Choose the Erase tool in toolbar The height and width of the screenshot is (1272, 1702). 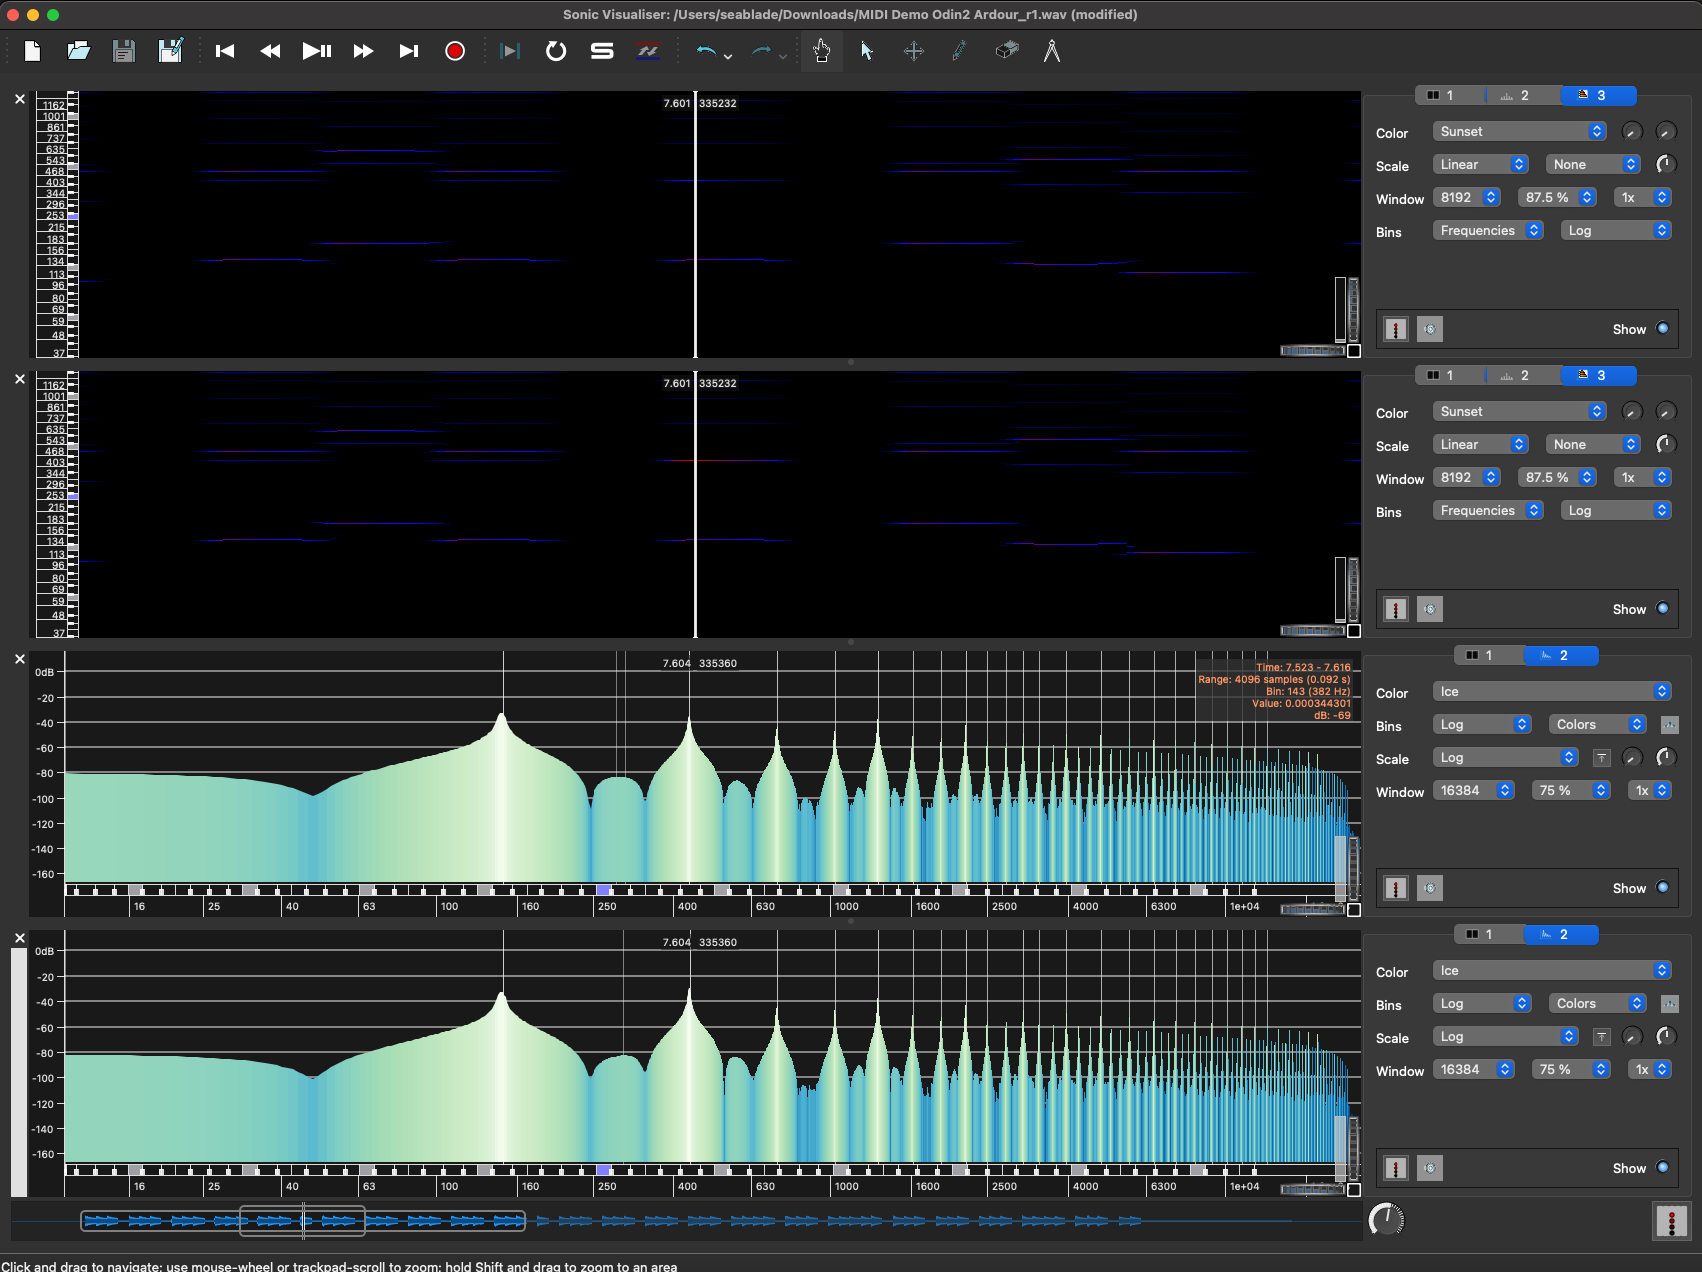[x=1006, y=51]
